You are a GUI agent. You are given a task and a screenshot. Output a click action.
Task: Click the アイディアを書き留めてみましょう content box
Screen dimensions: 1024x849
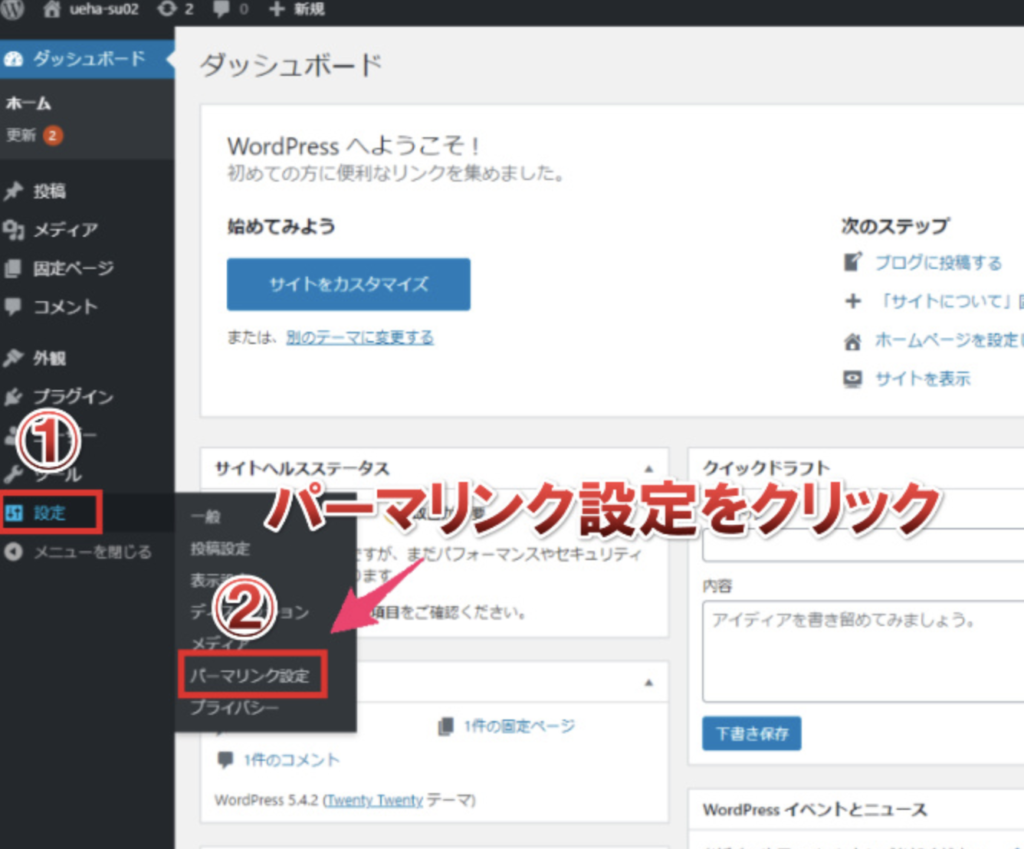pyautogui.click(x=863, y=651)
